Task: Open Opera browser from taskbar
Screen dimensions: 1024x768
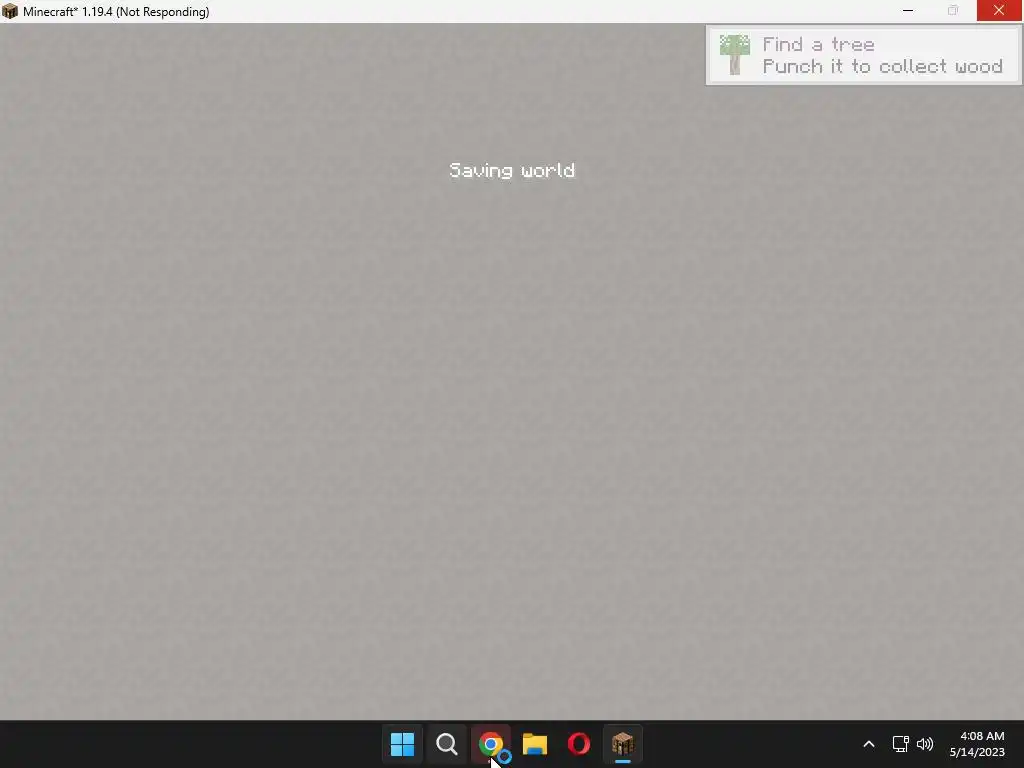Action: point(579,744)
